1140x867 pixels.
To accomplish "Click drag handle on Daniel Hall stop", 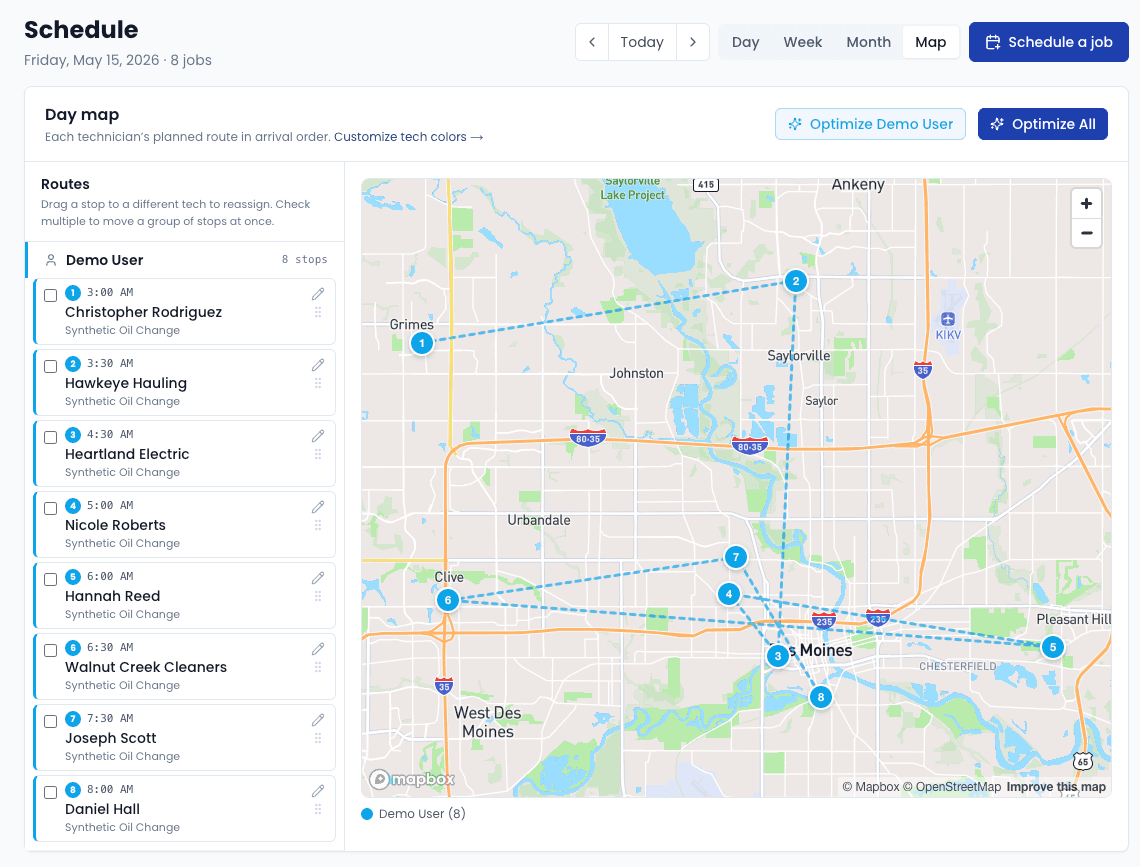I will coord(318,809).
